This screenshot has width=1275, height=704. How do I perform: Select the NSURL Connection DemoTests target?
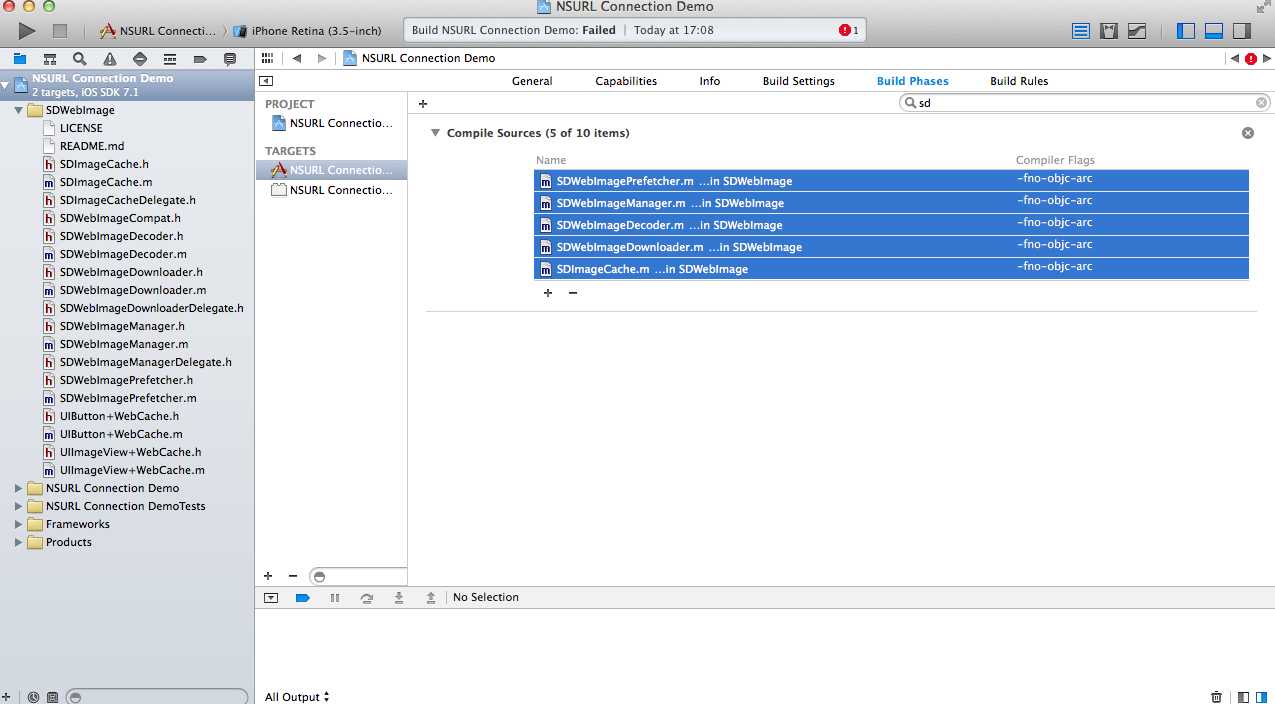(x=332, y=190)
